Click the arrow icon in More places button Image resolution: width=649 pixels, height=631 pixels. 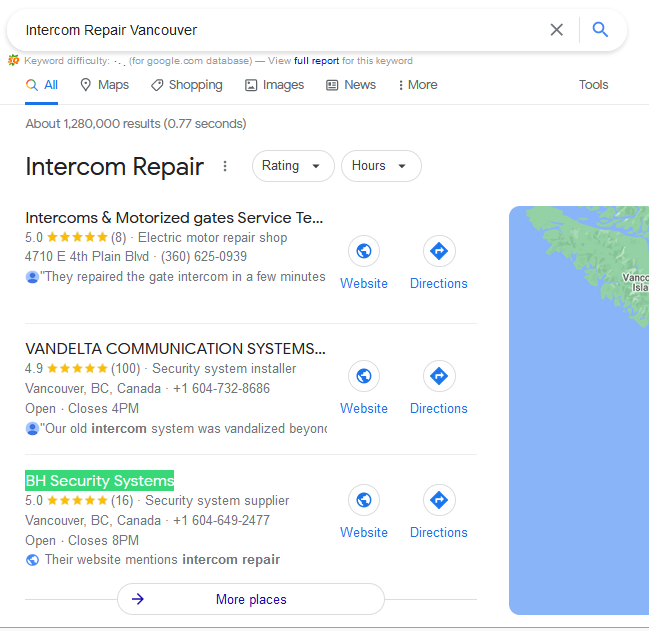pyautogui.click(x=138, y=599)
